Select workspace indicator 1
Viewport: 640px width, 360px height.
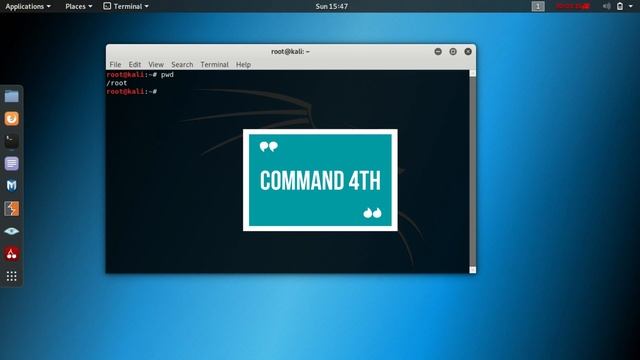point(538,6)
